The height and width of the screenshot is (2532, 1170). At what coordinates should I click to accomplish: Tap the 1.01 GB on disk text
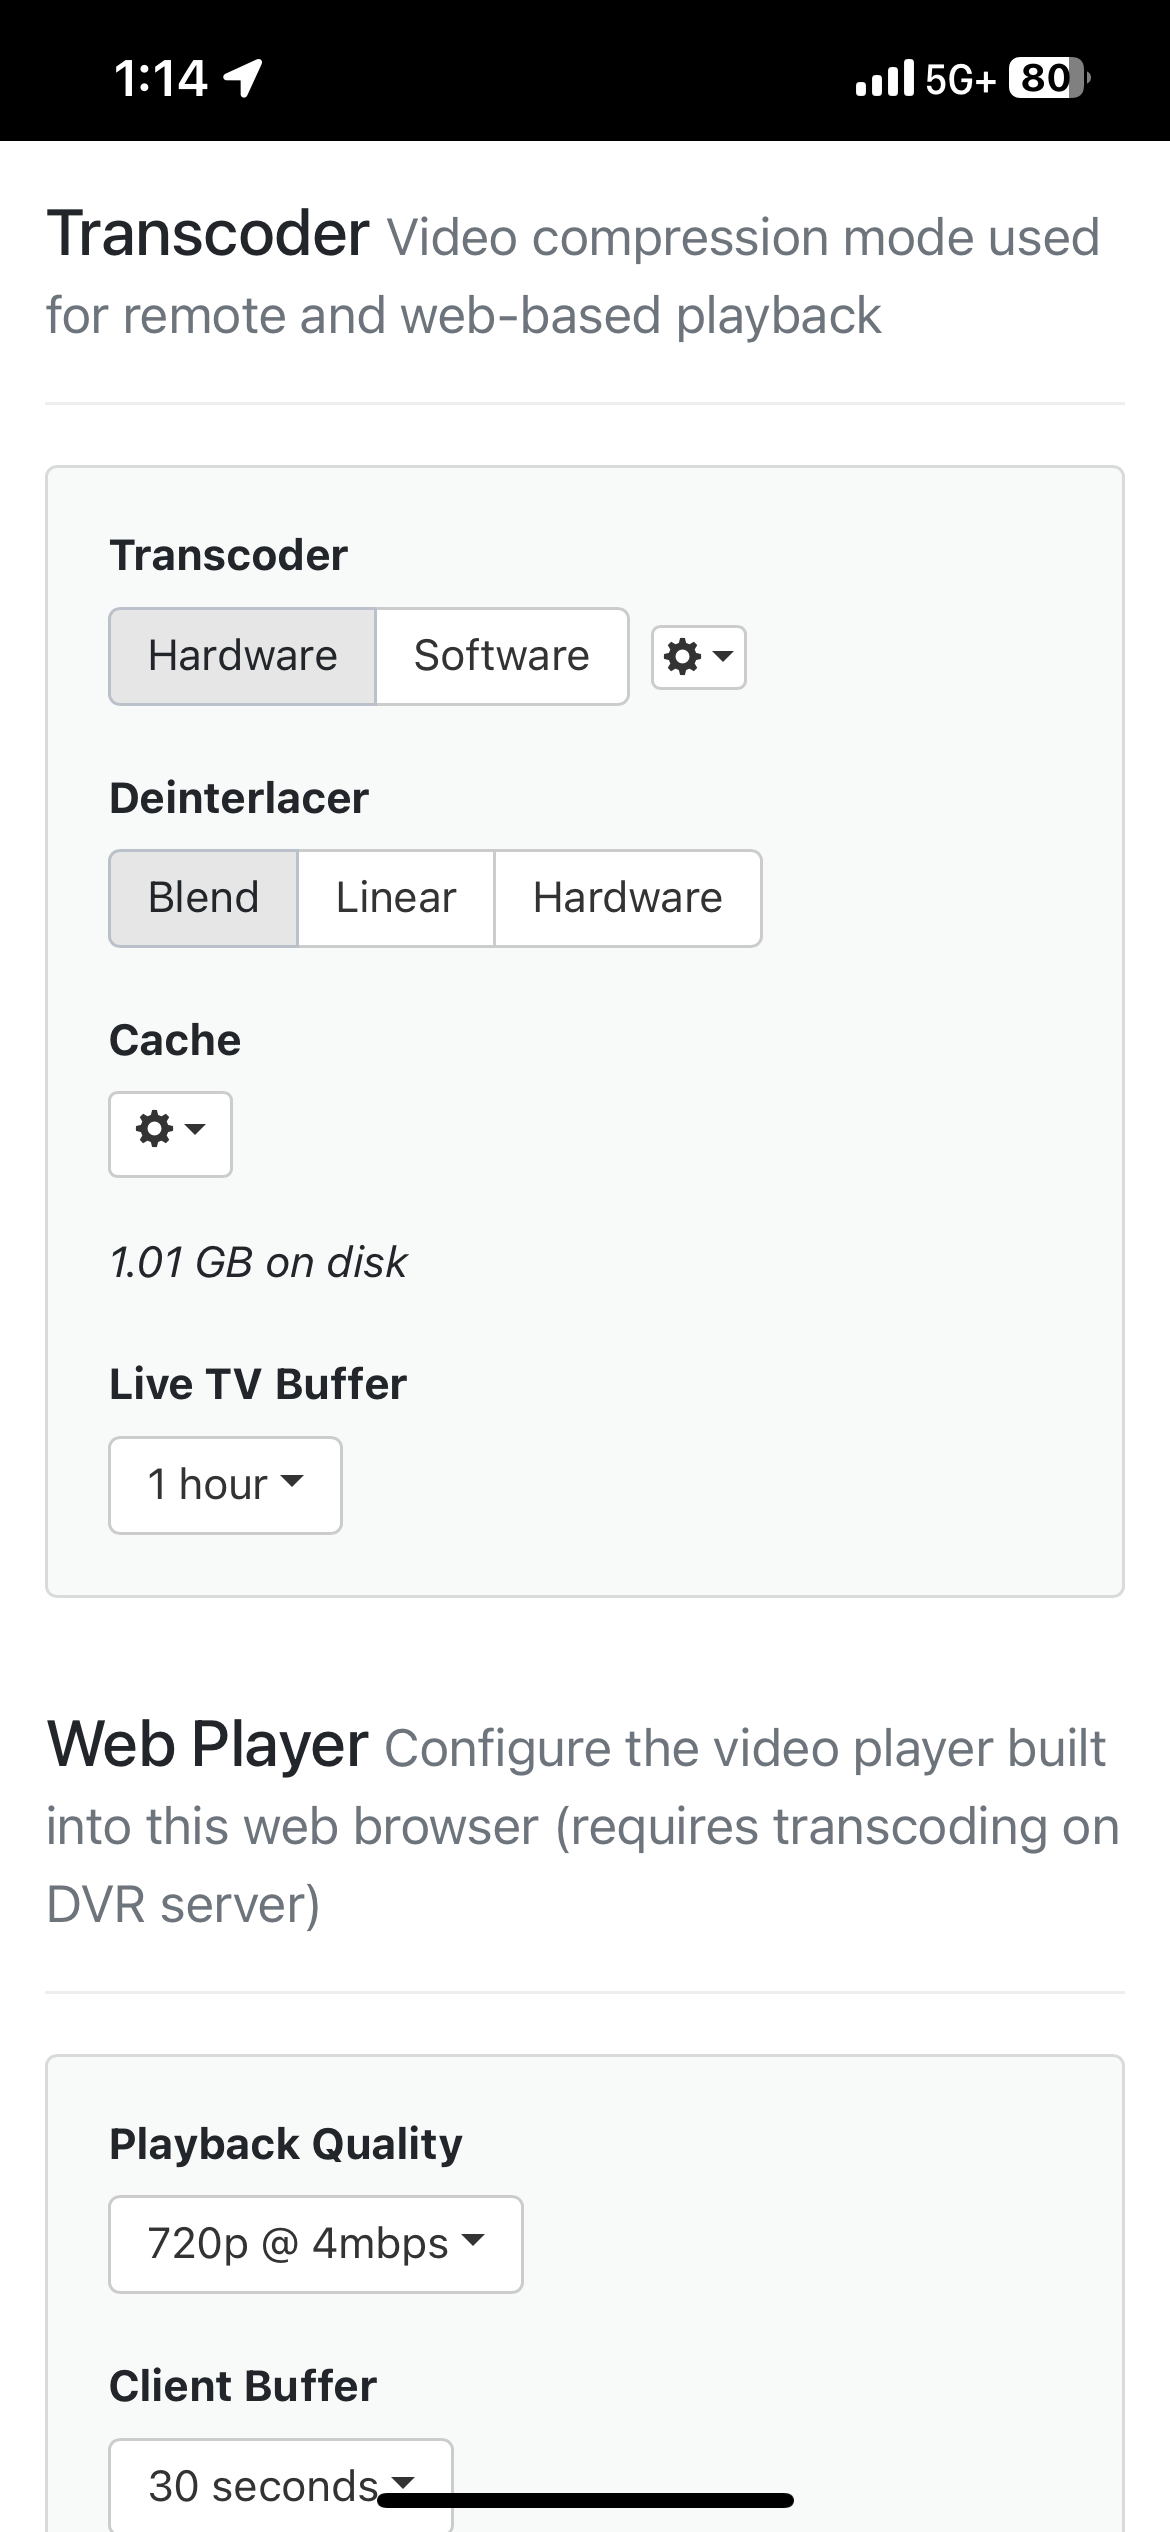[x=258, y=1262]
